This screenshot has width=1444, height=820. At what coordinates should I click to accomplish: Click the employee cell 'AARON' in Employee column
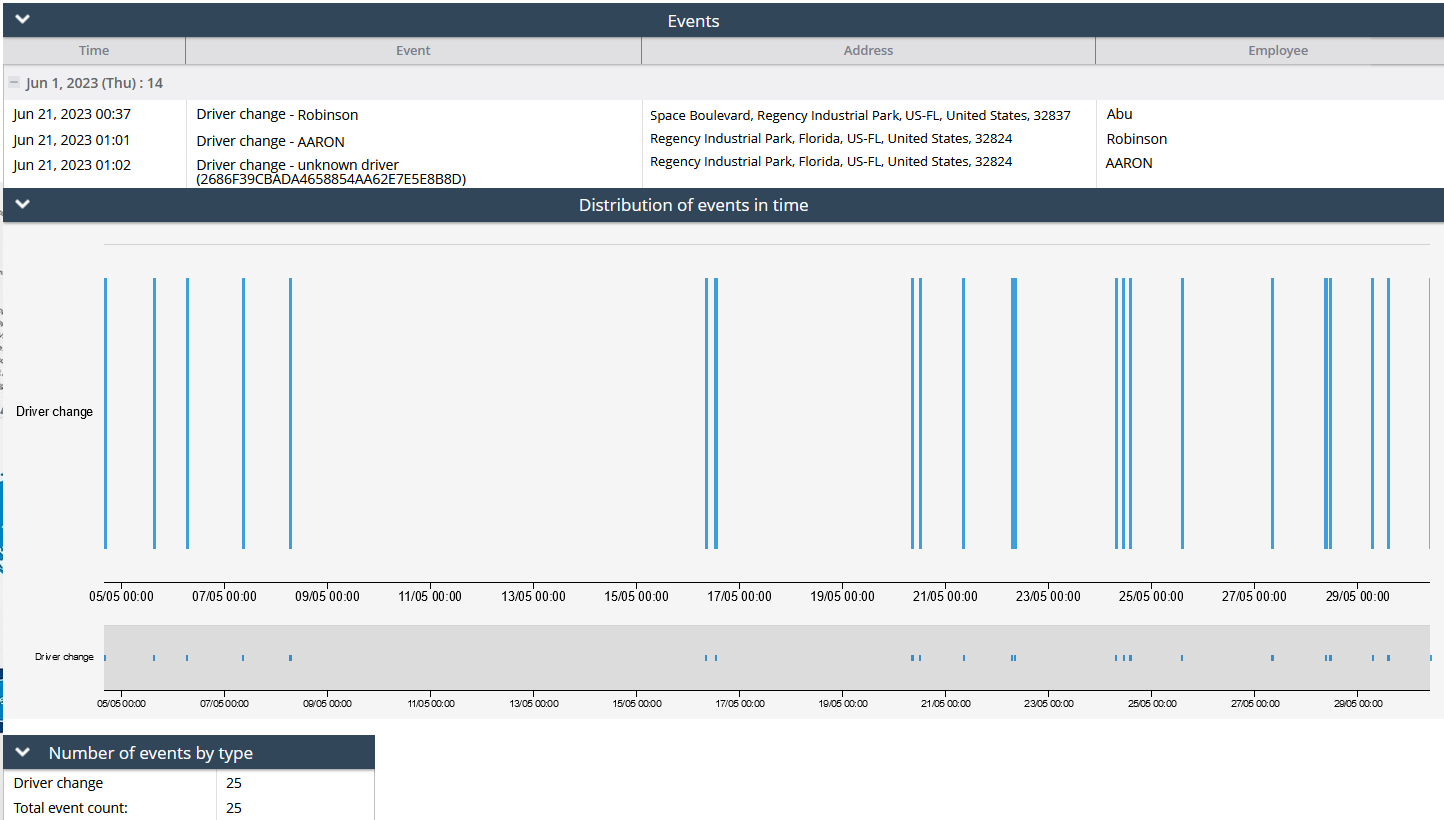(x=1129, y=163)
